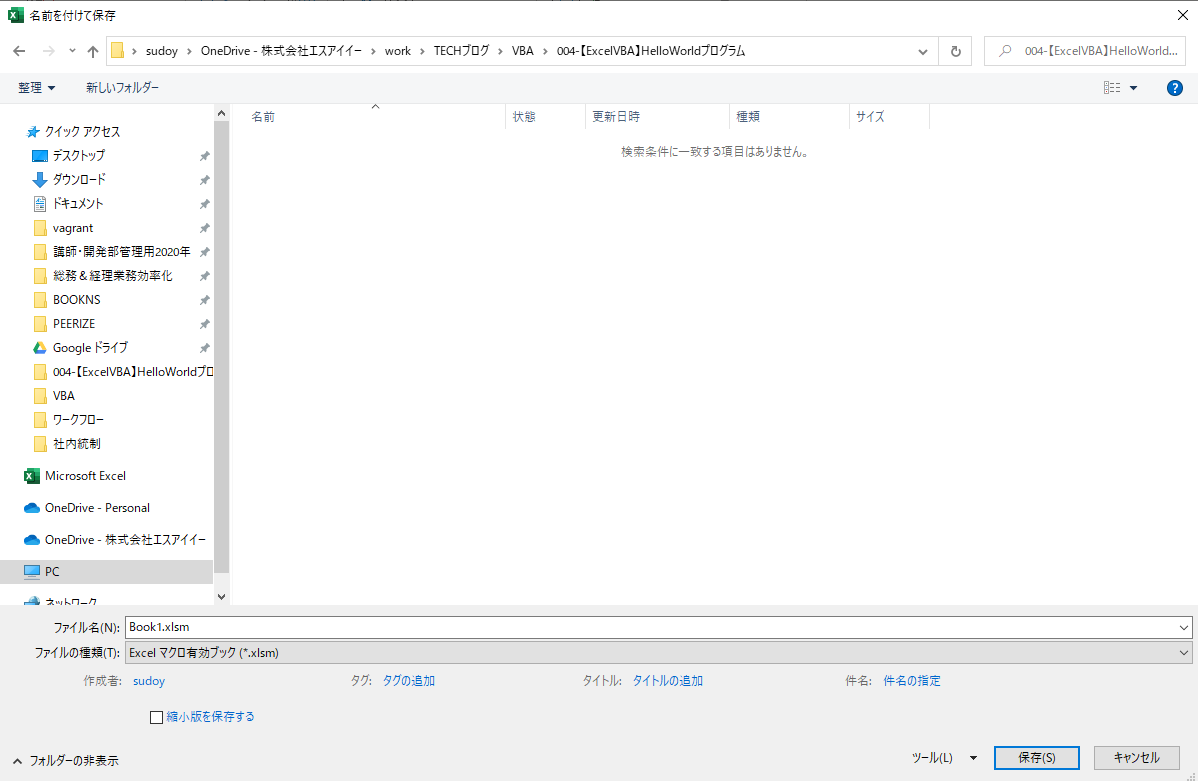The image size is (1198, 781).
Task: Select Microsoft Excel in the navigation pane
Action: click(x=85, y=476)
